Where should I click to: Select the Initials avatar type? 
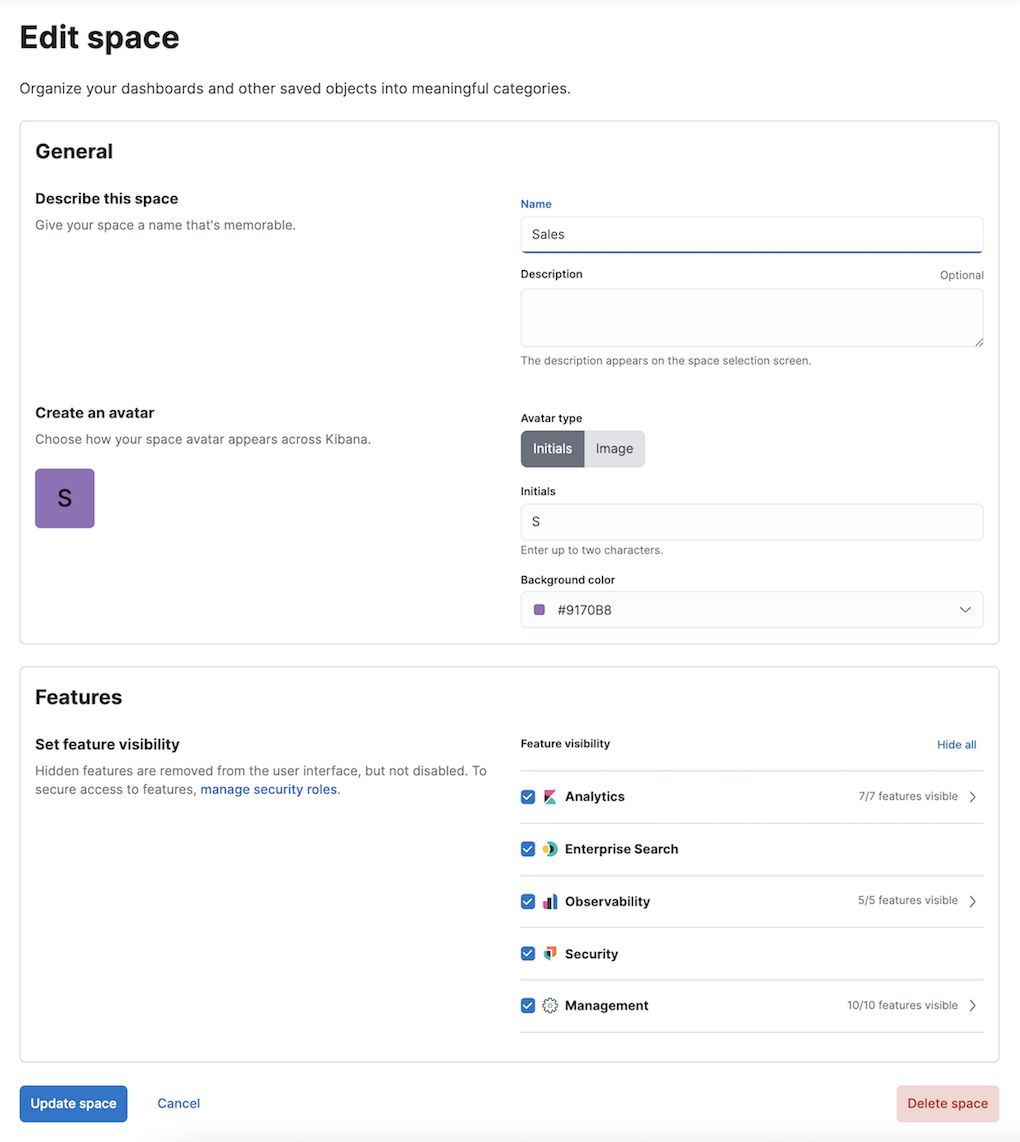pyautogui.click(x=552, y=449)
